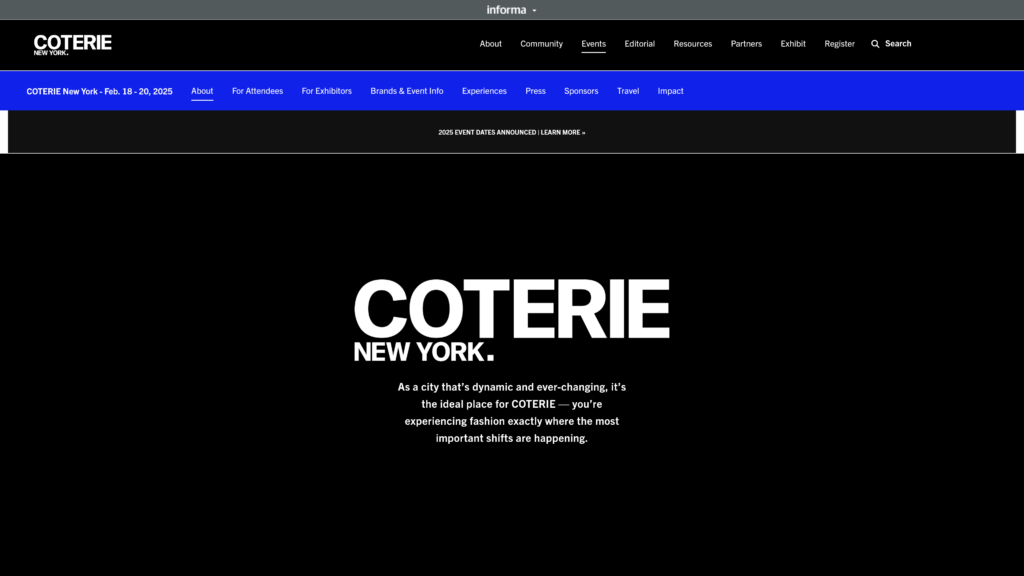This screenshot has width=1024, height=576.
Task: Click the Search label in header
Action: click(x=898, y=44)
